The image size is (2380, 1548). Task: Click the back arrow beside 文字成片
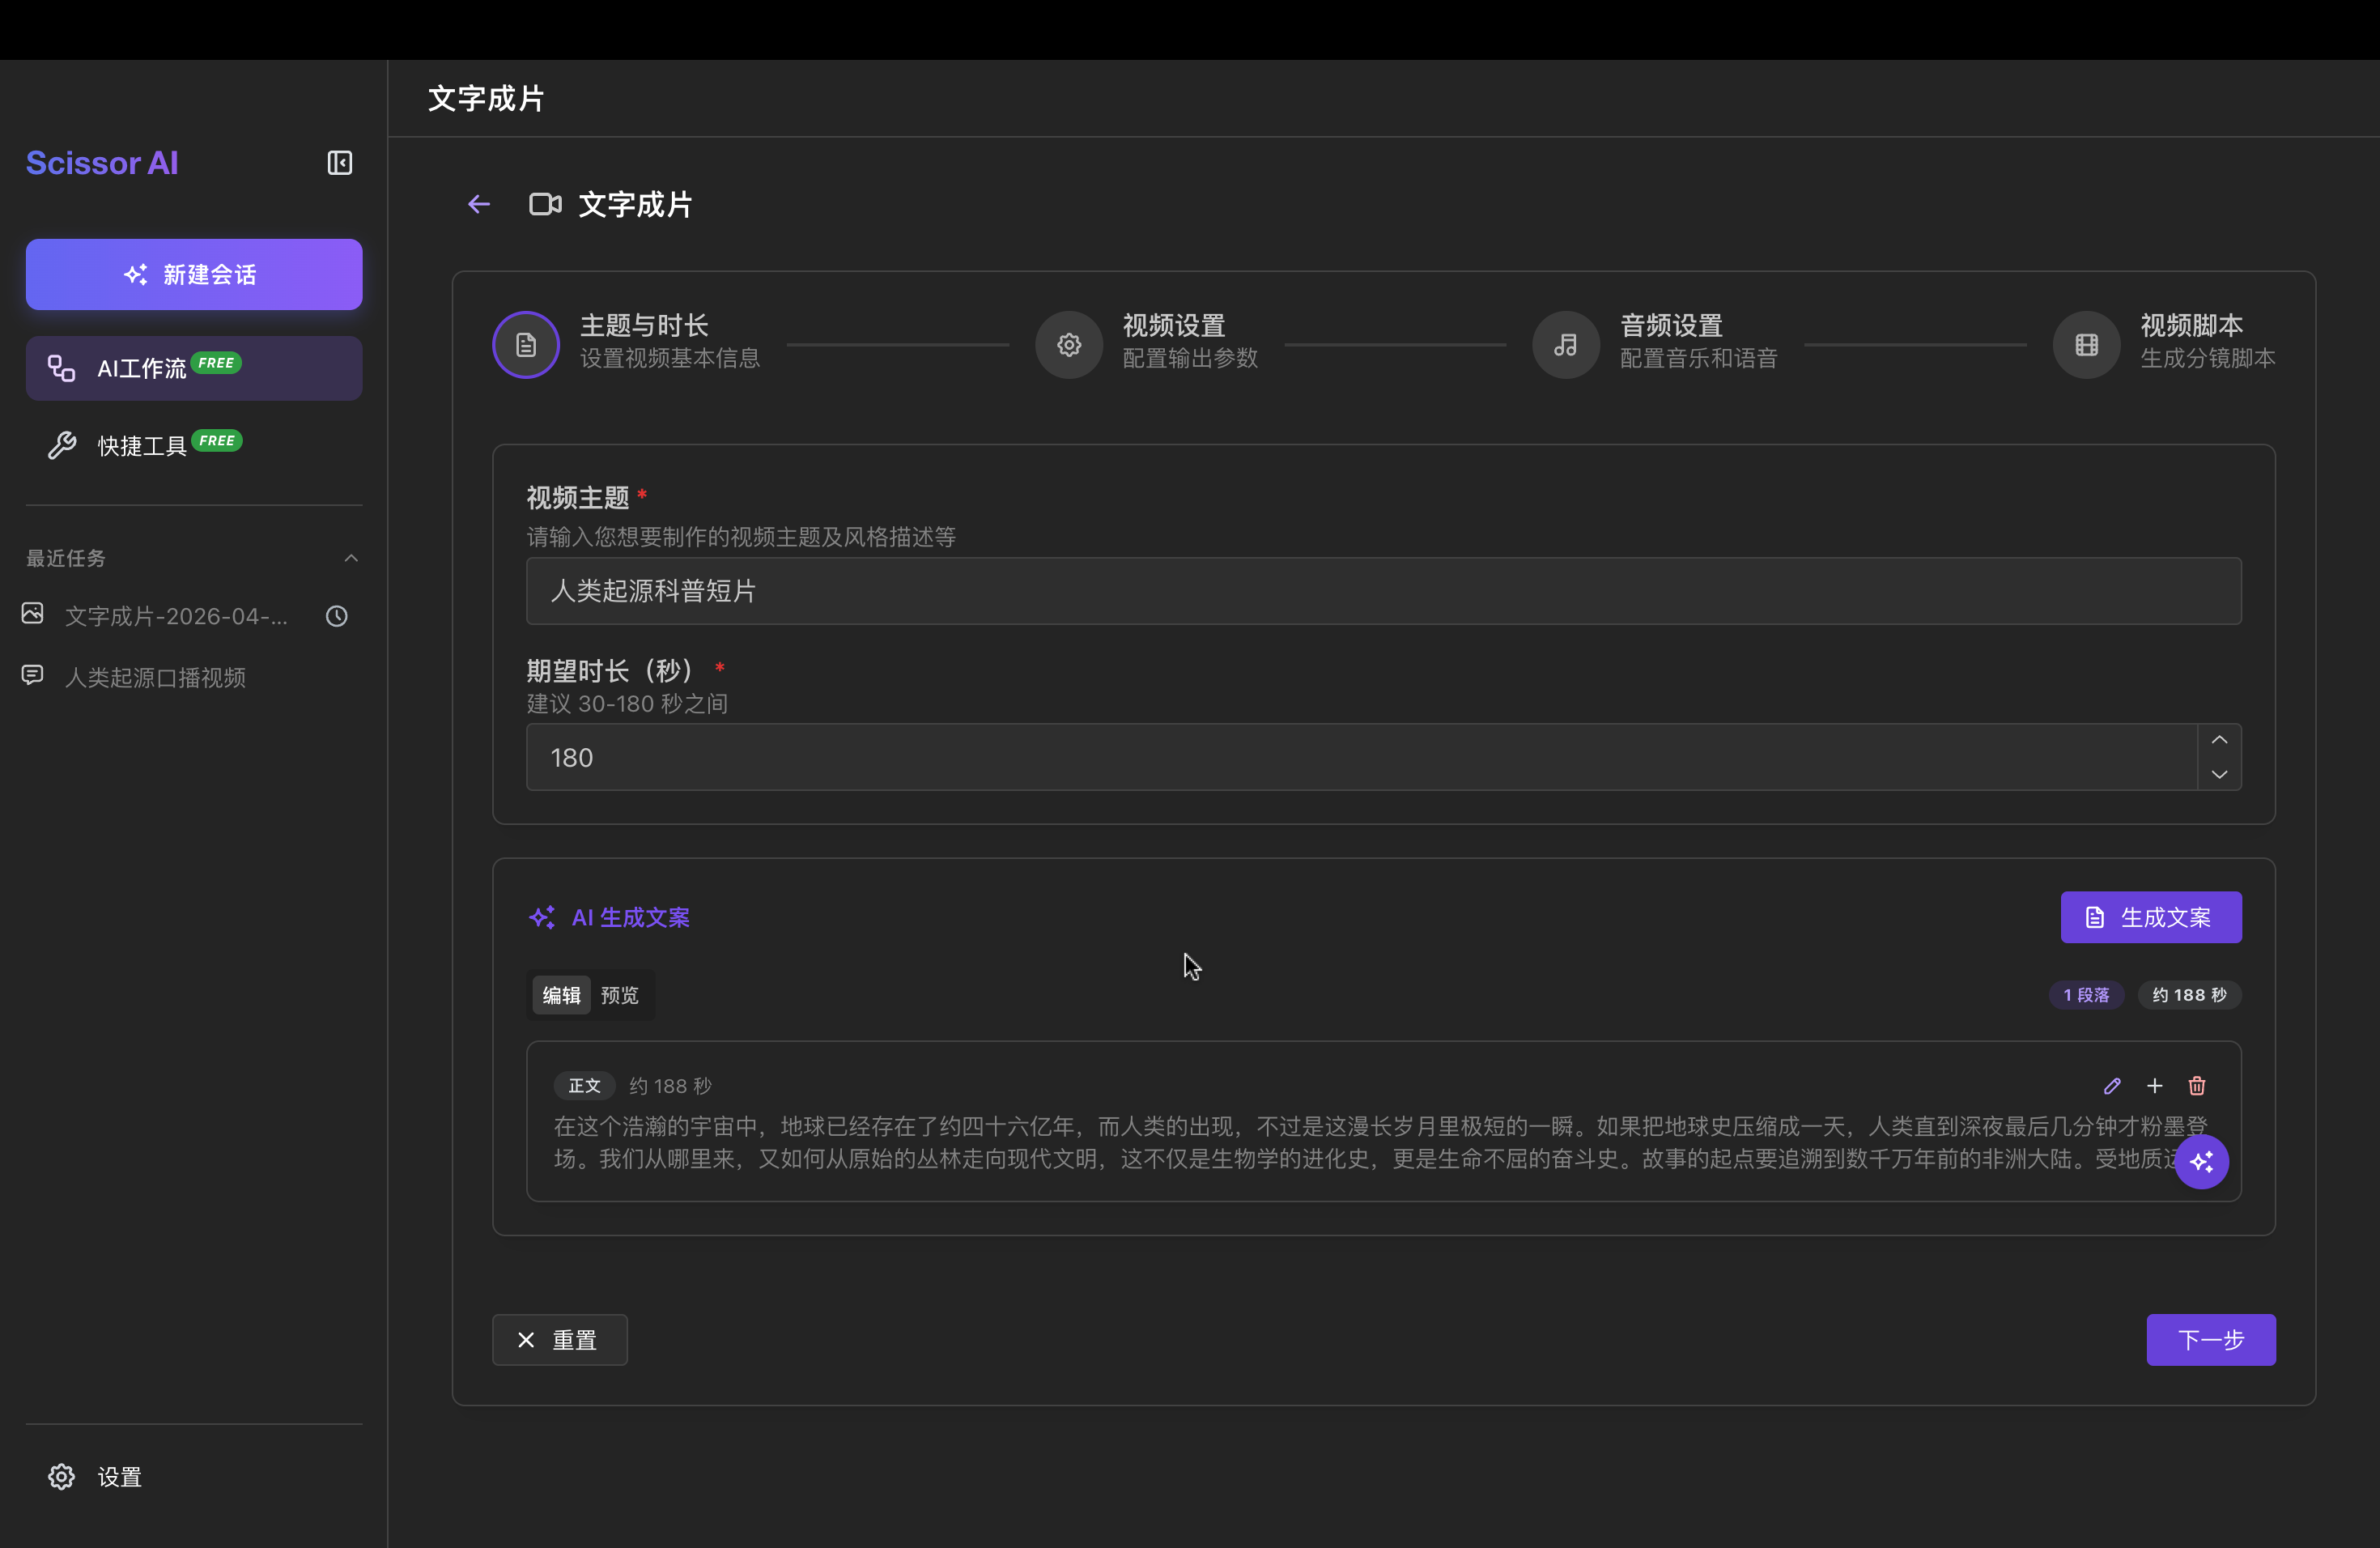[x=478, y=203]
